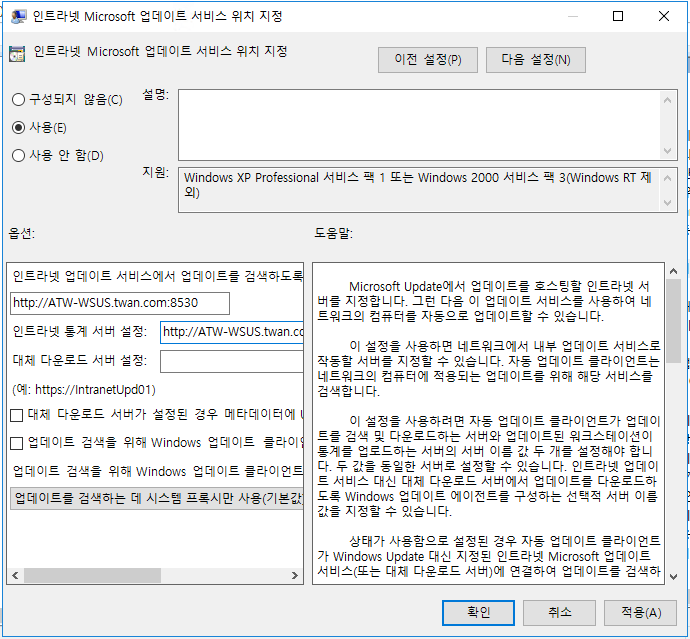Click the 지원 text starting Windows XP Professional
This screenshot has height=639, width=690.
point(418,185)
